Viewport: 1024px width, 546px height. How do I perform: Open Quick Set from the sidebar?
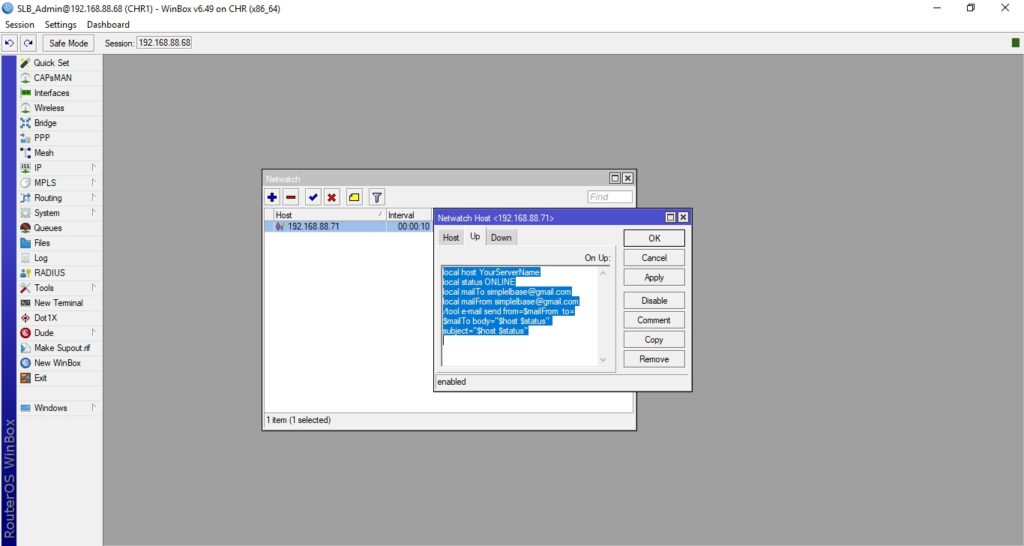pos(59,63)
